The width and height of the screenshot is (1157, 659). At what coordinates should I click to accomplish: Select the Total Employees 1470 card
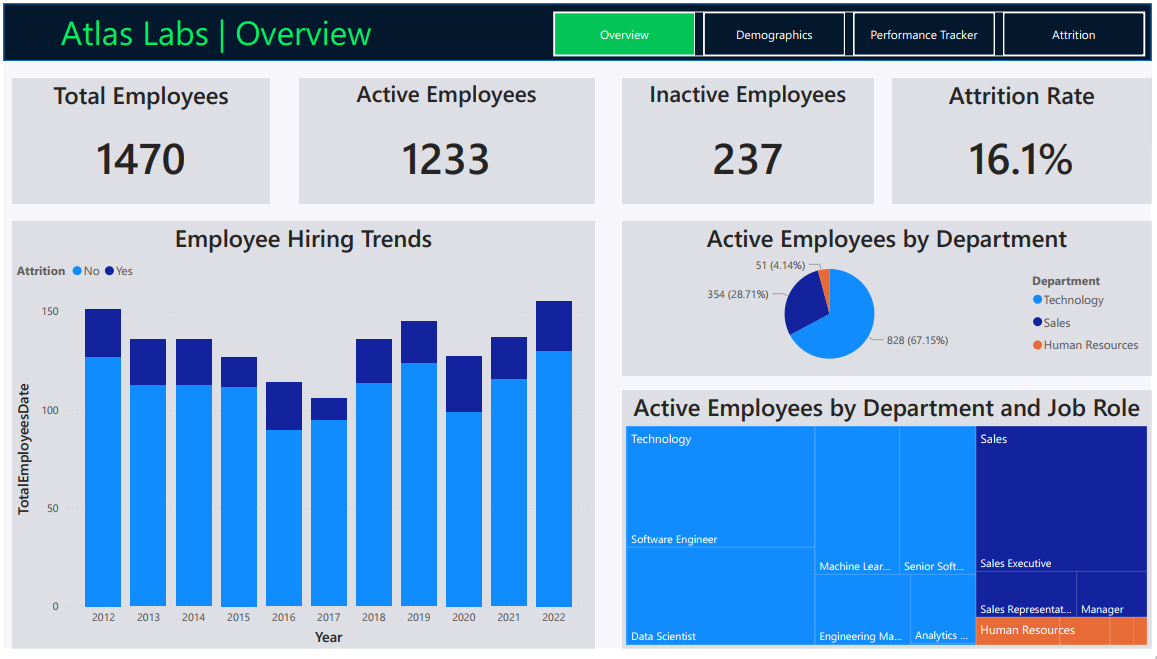click(x=141, y=141)
